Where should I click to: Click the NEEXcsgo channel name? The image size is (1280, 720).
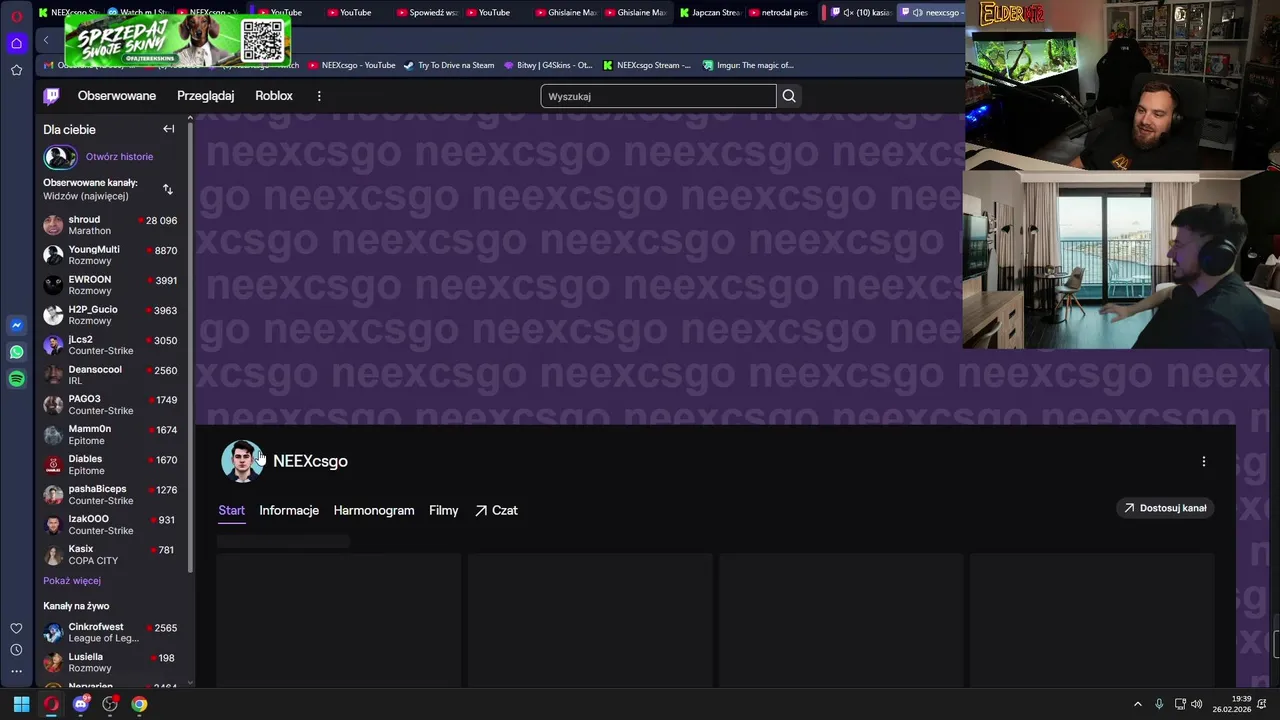pyautogui.click(x=310, y=461)
